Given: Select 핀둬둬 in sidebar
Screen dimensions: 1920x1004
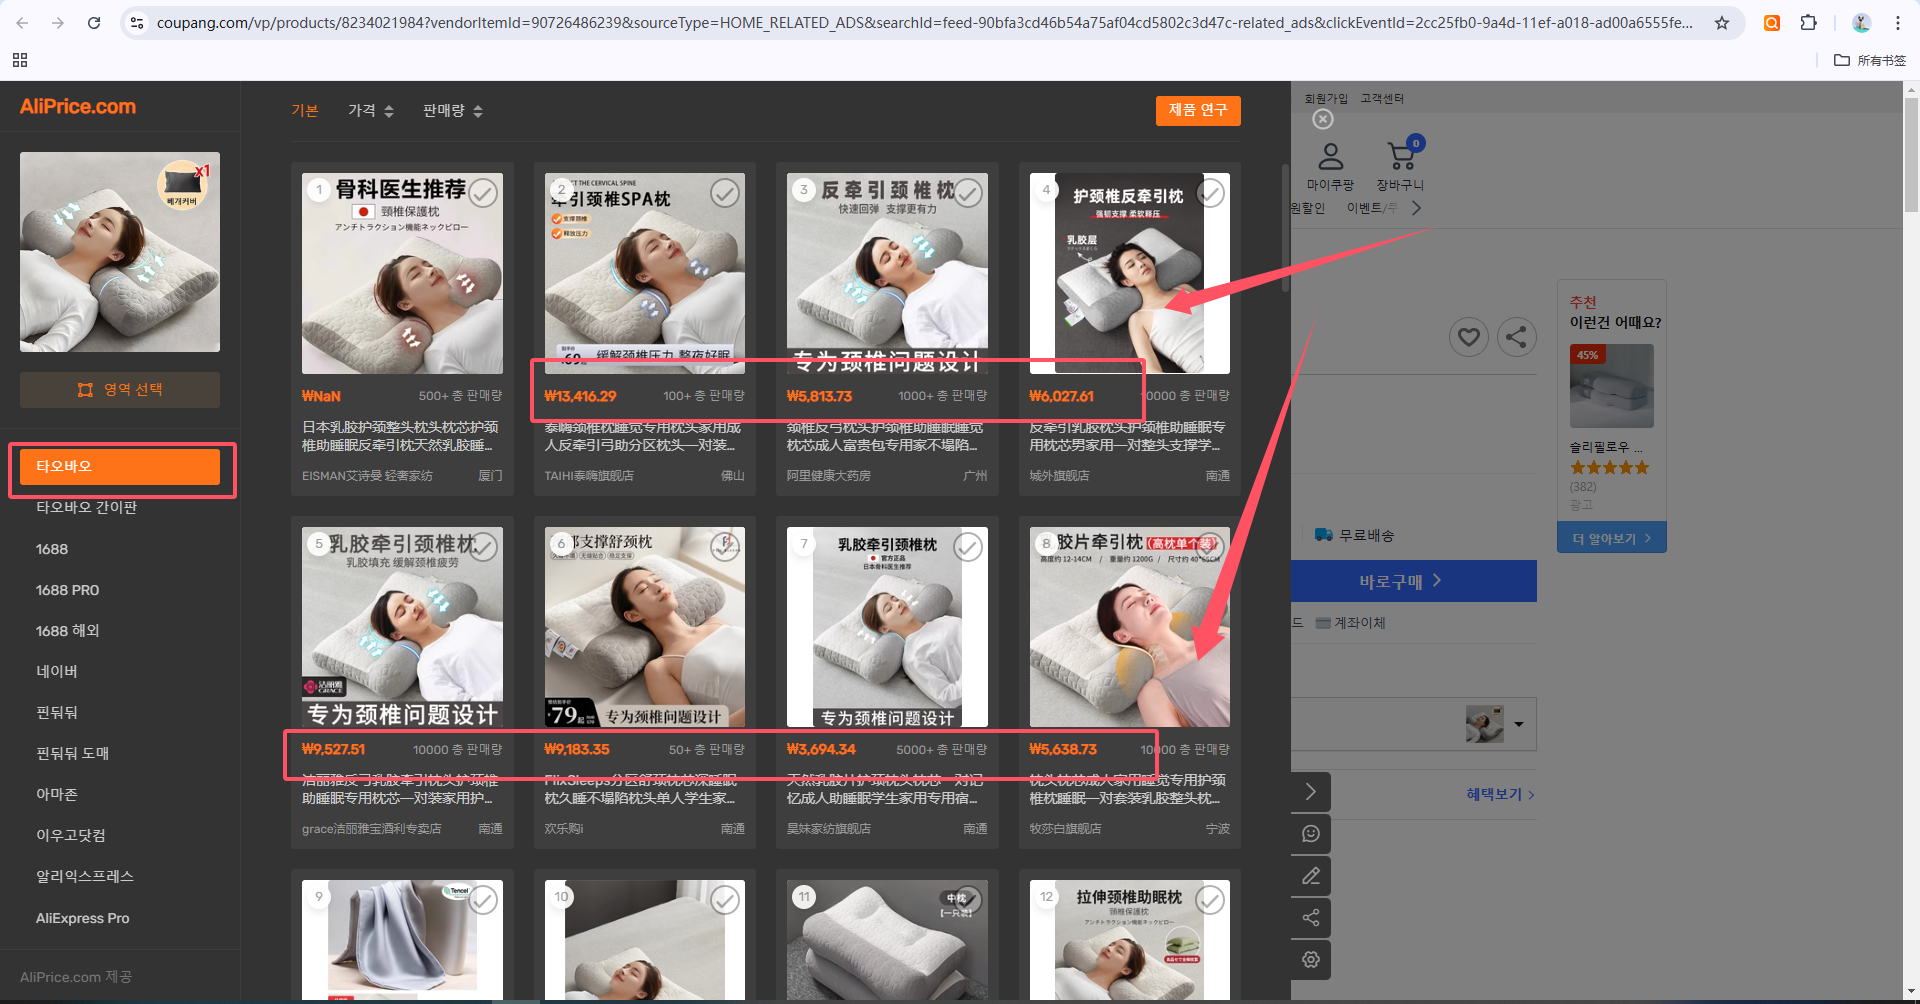Looking at the screenshot, I should [x=56, y=712].
